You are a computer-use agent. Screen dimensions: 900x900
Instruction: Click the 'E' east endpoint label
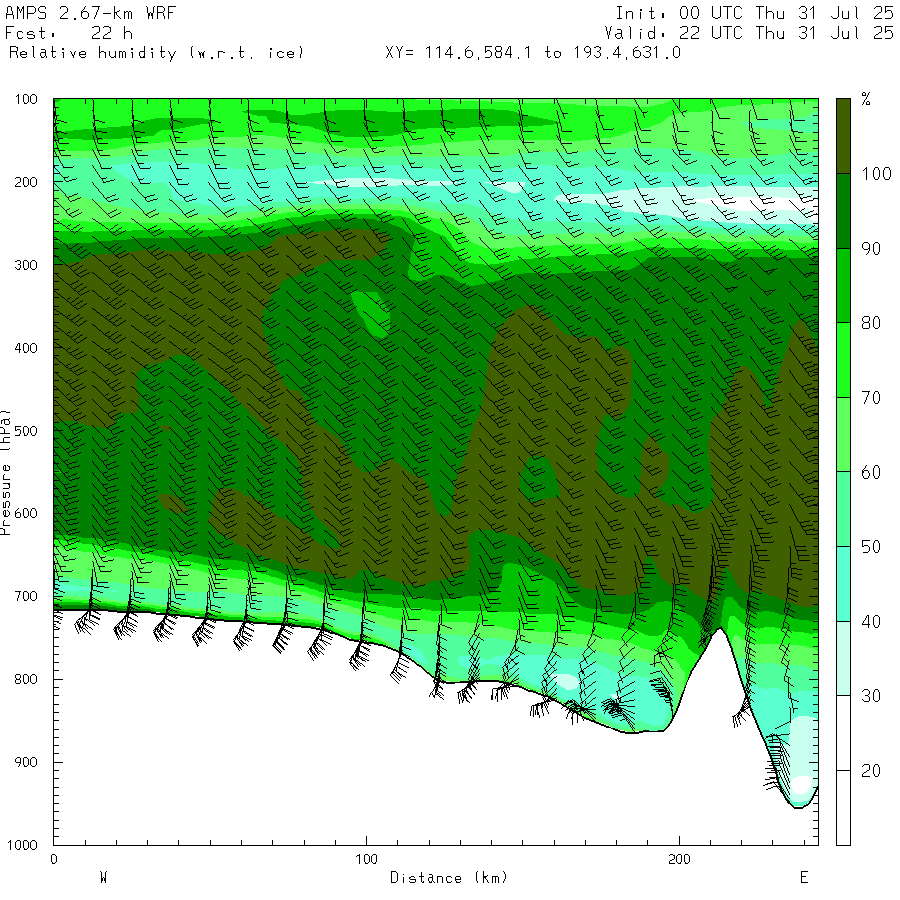(x=804, y=877)
